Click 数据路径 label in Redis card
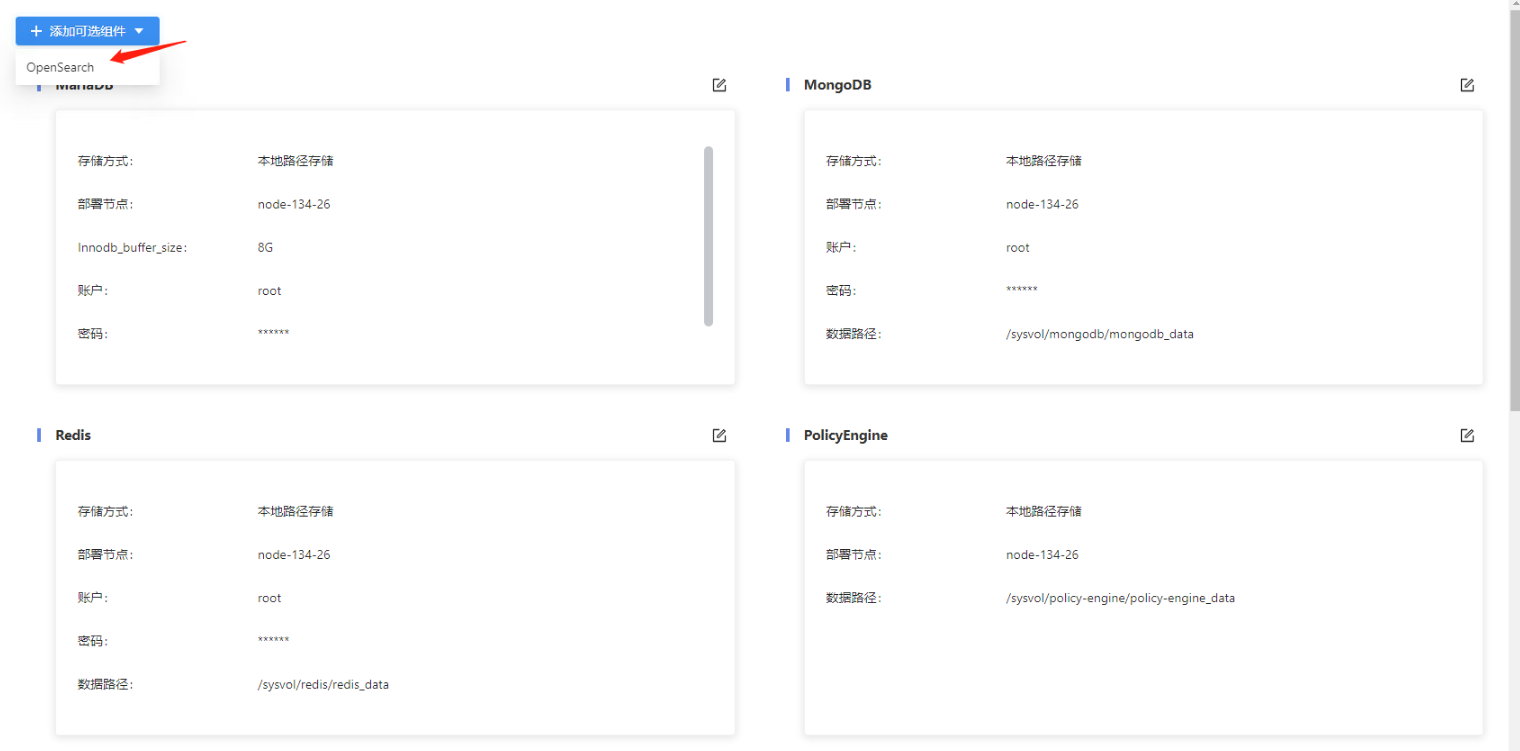This screenshot has height=751, width=1520. click(x=106, y=685)
